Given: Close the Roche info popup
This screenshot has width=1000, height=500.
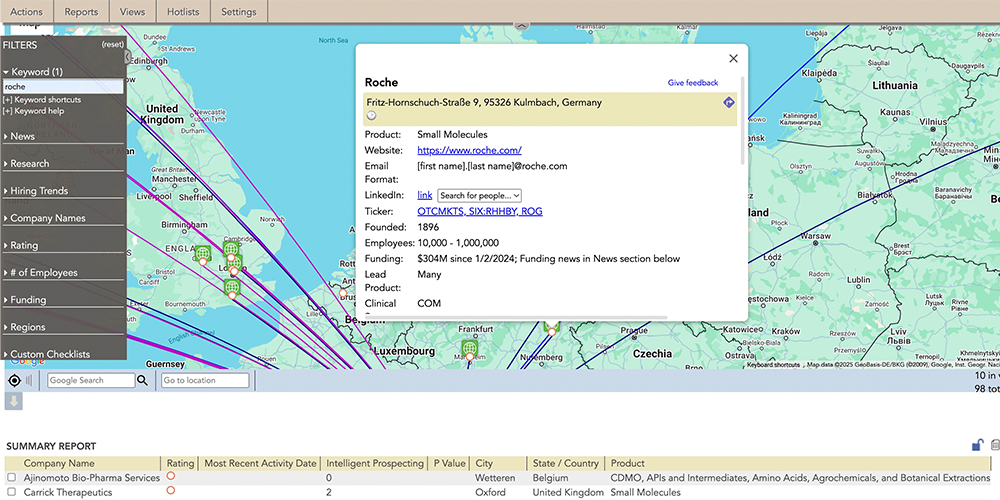Looking at the screenshot, I should pyautogui.click(x=733, y=59).
